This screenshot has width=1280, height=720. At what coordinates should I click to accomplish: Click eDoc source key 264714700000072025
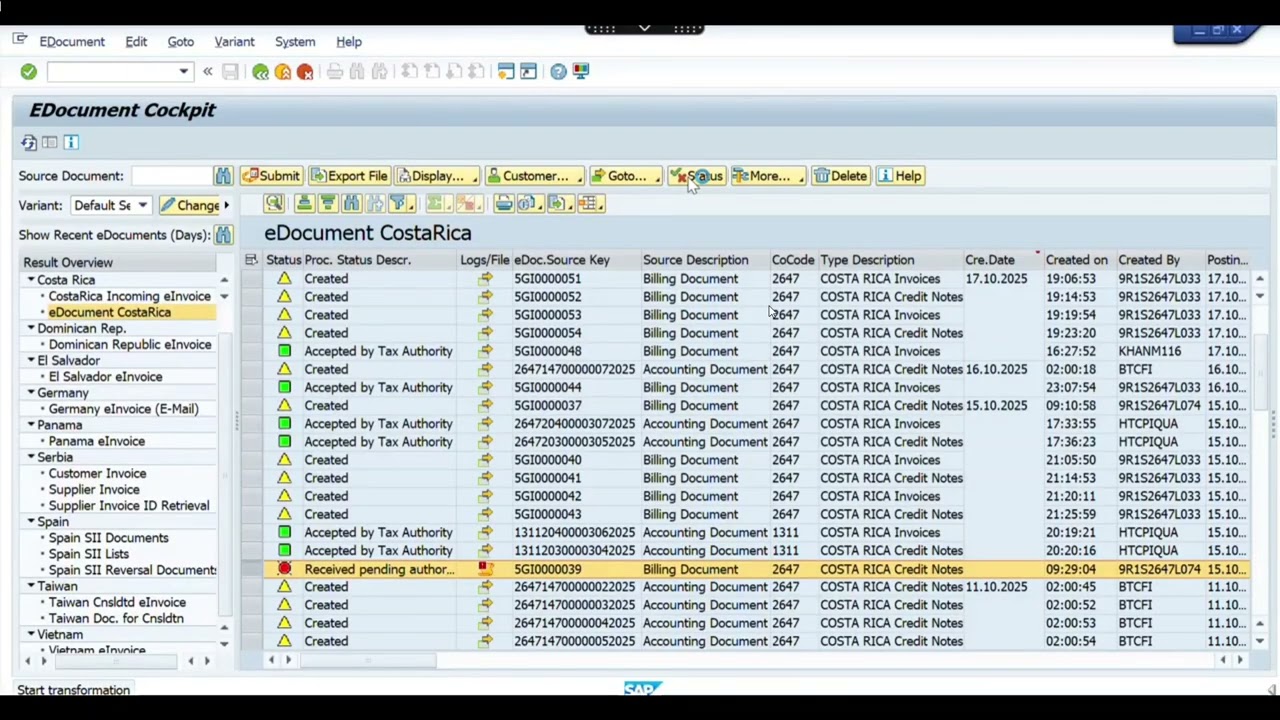[x=574, y=369]
